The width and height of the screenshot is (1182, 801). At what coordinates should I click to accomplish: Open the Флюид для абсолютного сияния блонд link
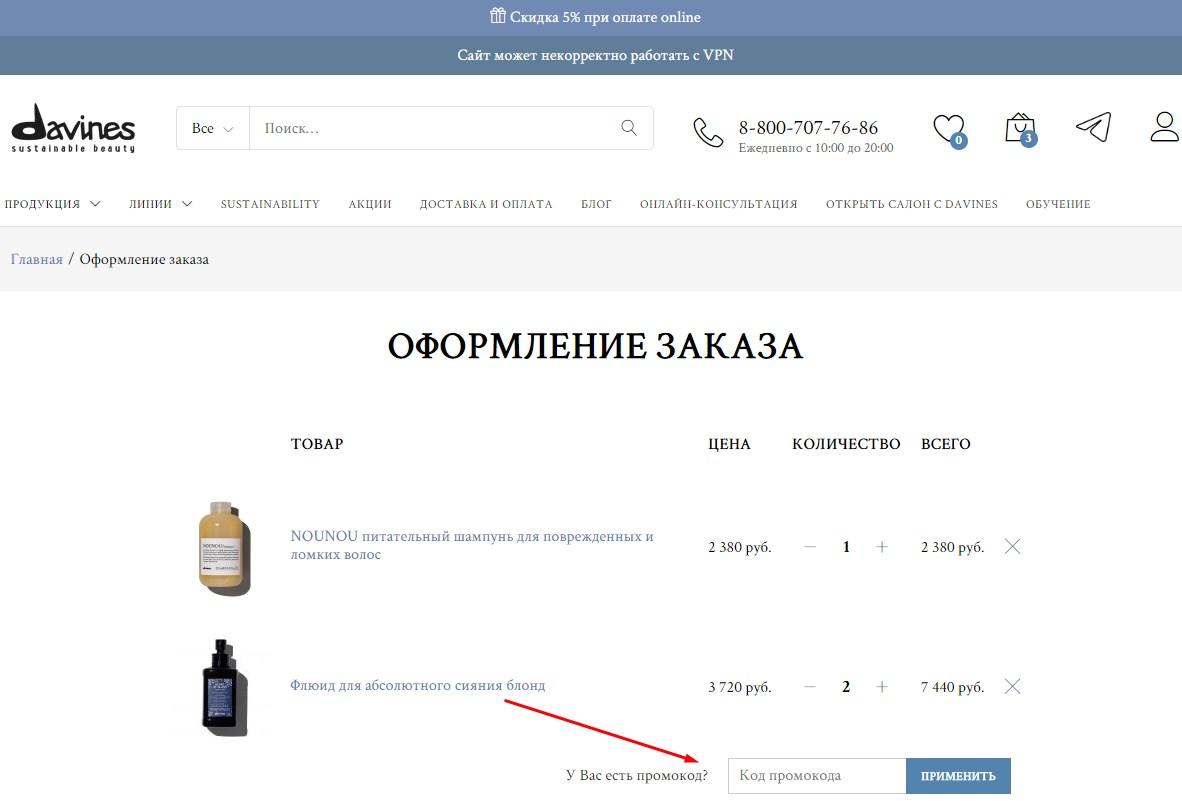pos(418,686)
